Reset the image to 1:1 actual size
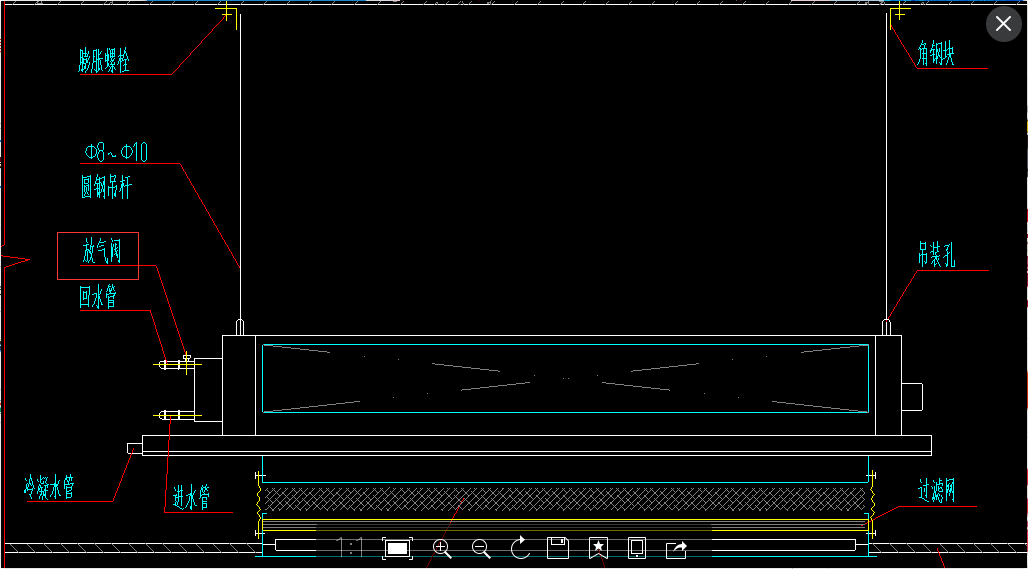 pyautogui.click(x=351, y=547)
